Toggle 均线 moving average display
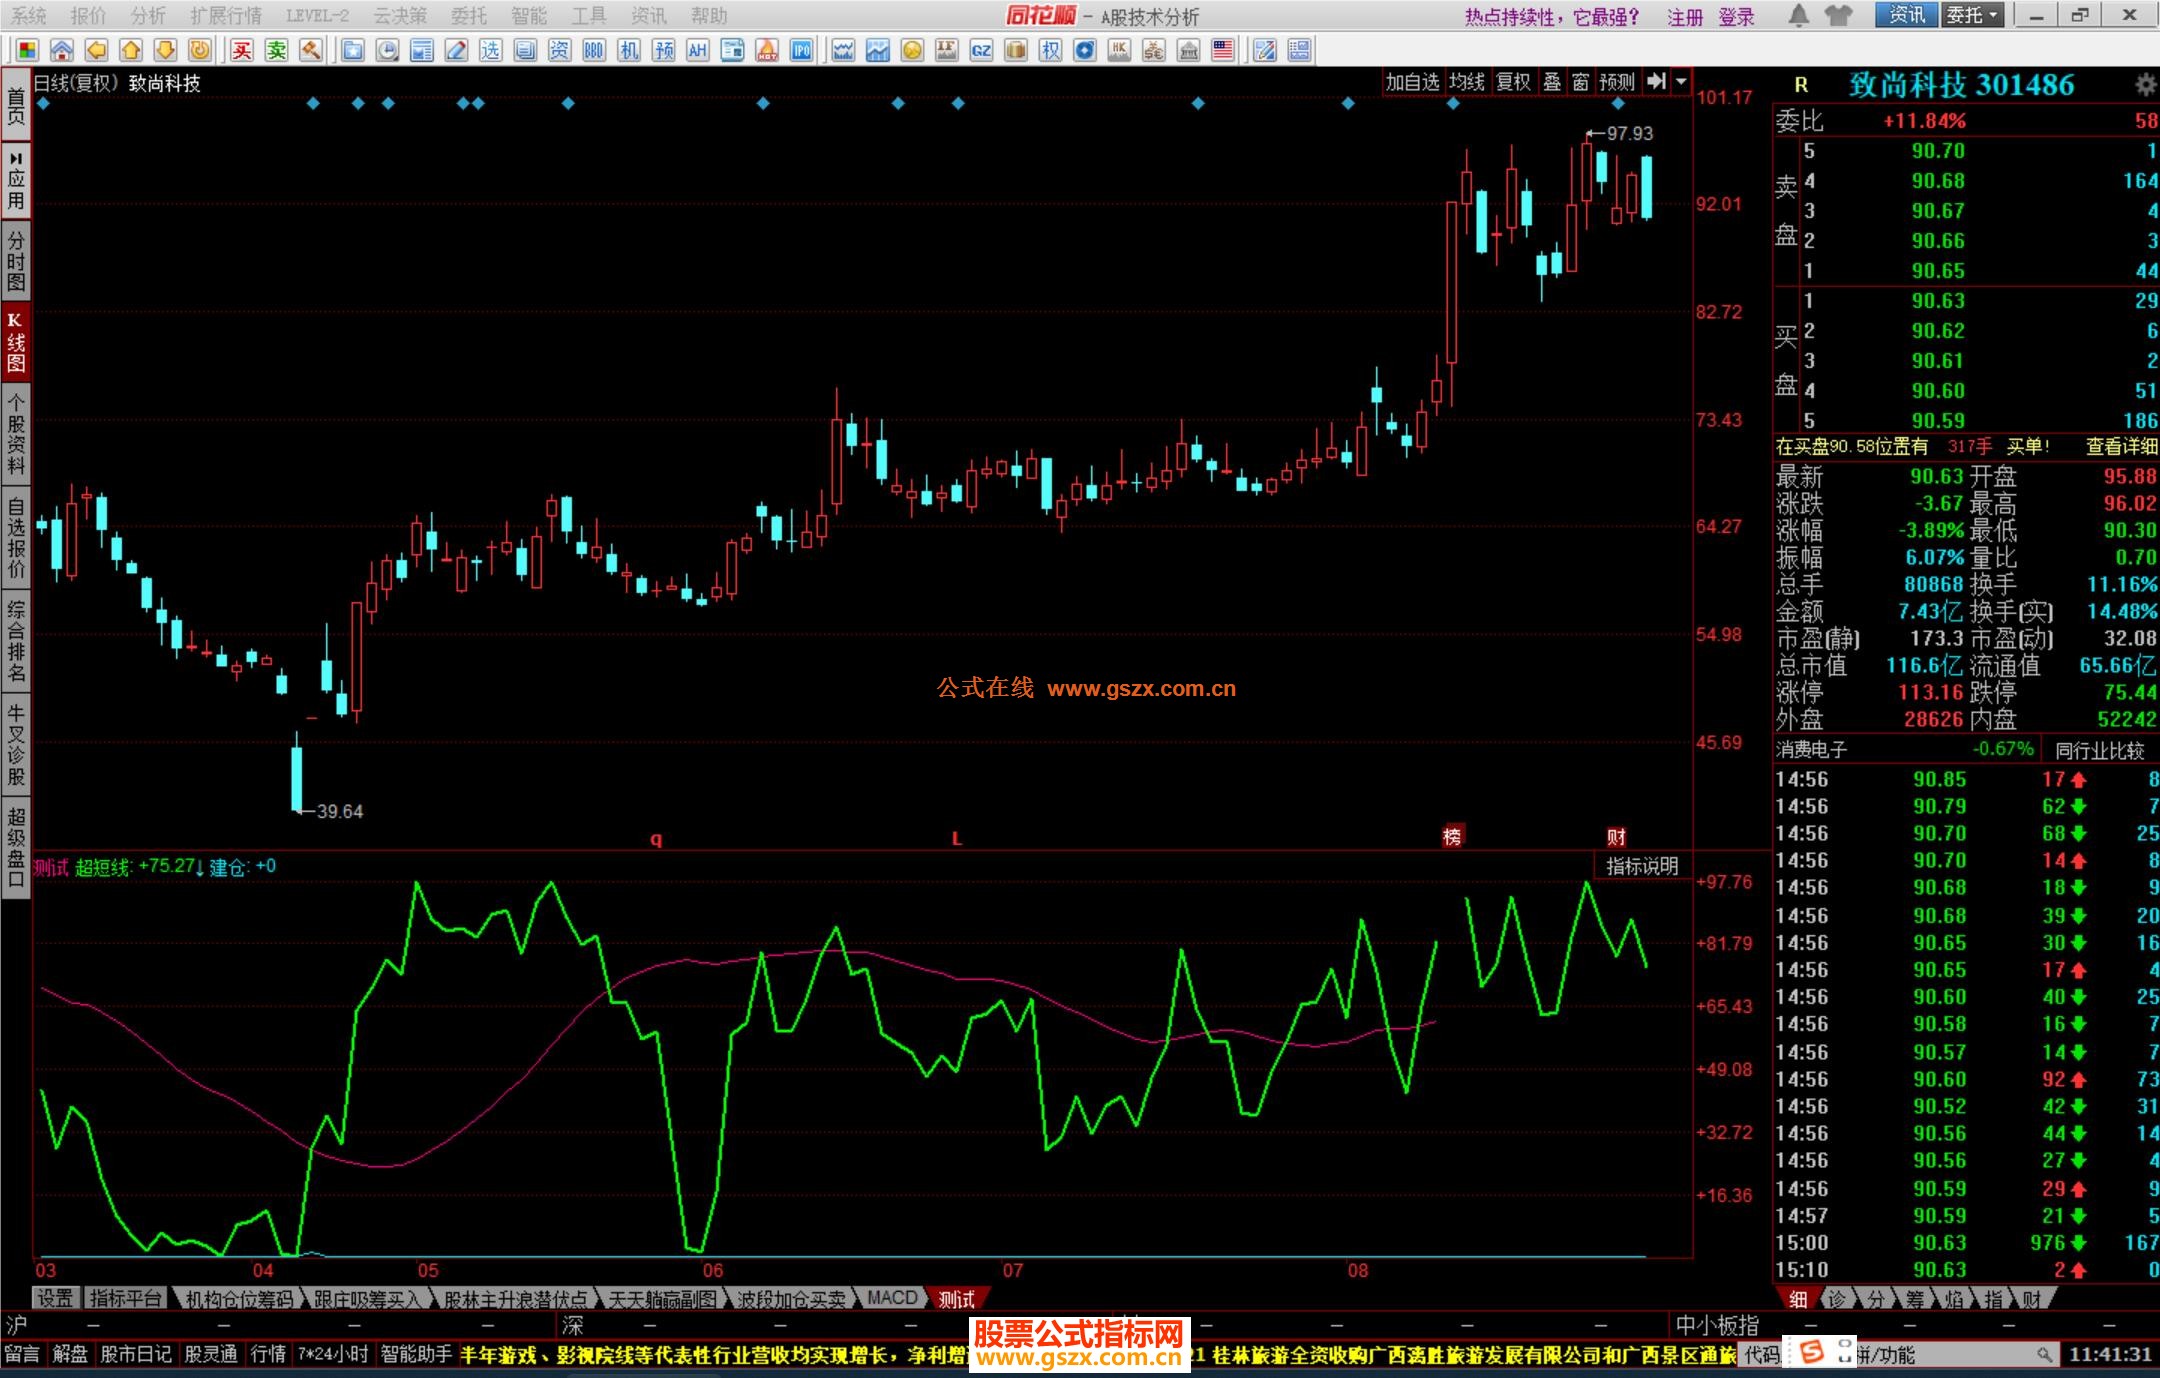Screen dimensions: 2160x1378 tap(1466, 82)
